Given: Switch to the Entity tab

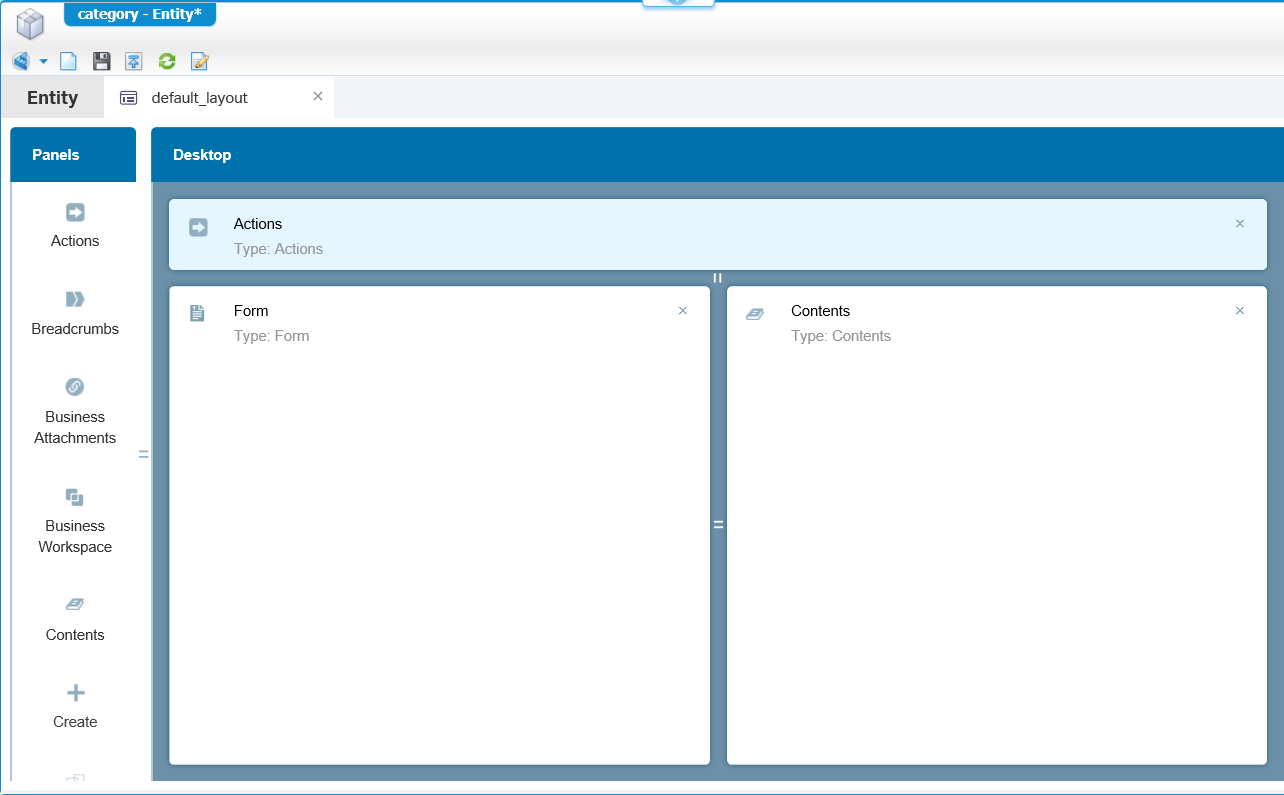Looking at the screenshot, I should [x=52, y=98].
